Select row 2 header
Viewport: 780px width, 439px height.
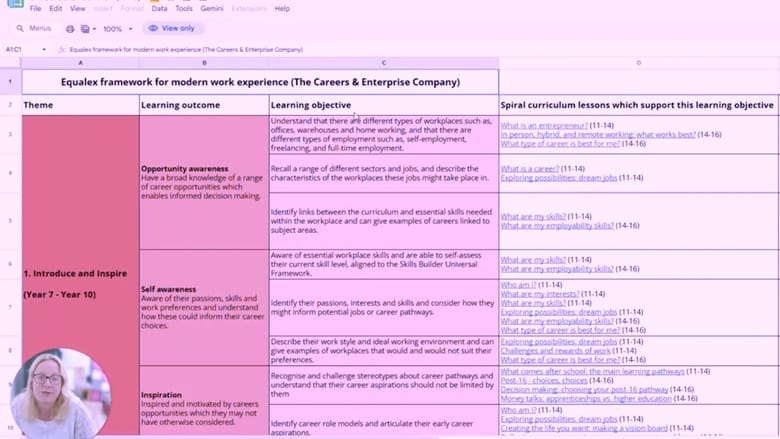[x=10, y=105]
